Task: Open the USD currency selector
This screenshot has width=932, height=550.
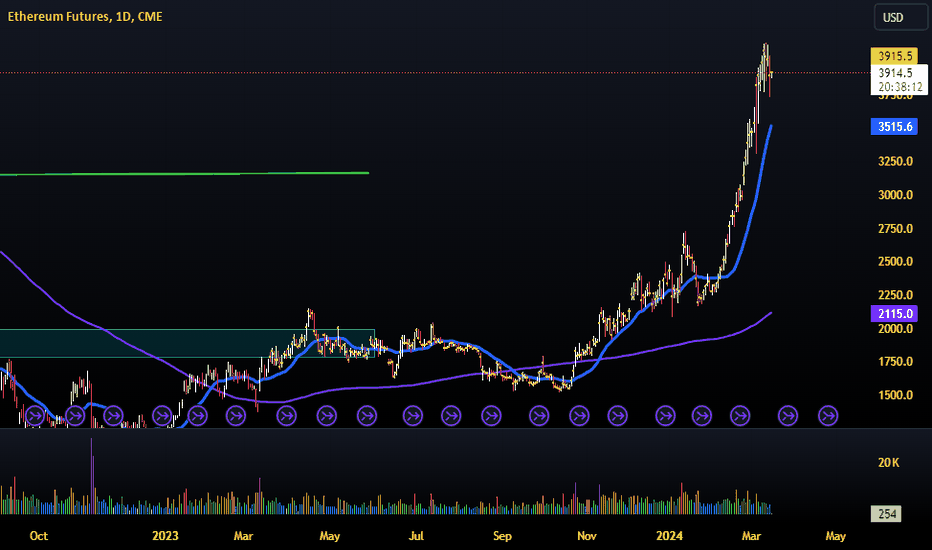Action: pos(900,17)
